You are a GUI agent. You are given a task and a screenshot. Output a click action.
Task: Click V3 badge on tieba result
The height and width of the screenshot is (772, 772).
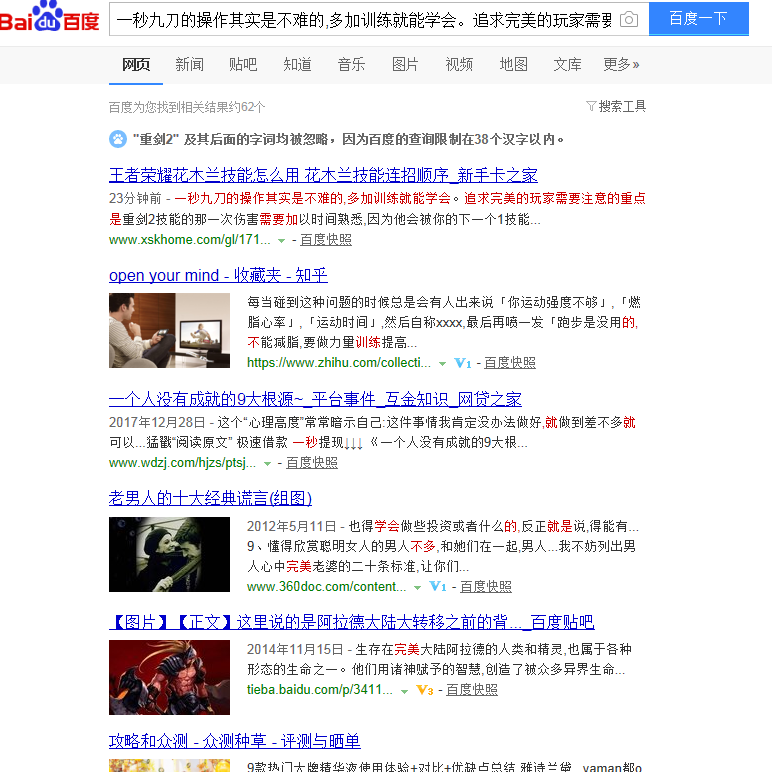pos(424,690)
